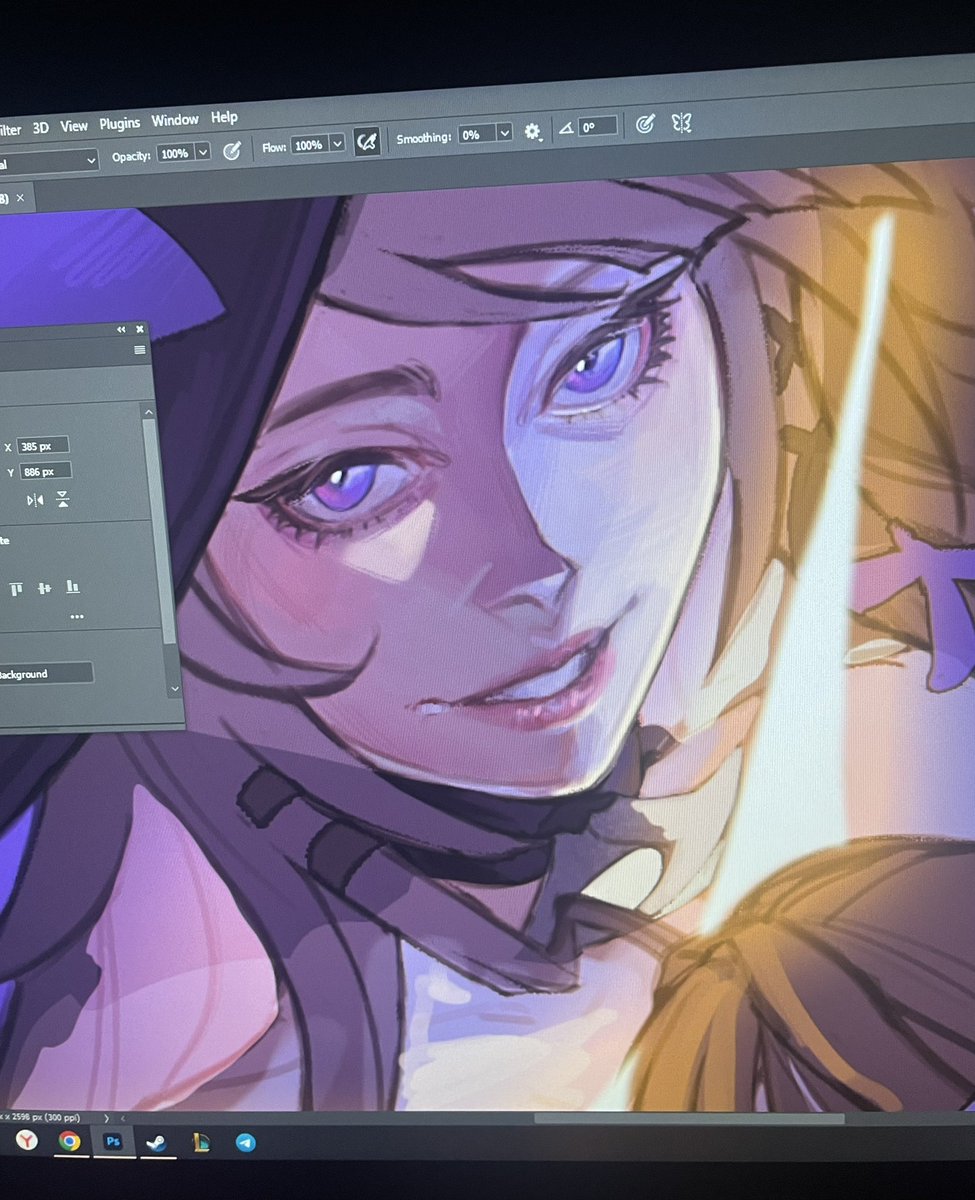Open the Window menu
This screenshot has height=1200, width=975.
coord(175,120)
